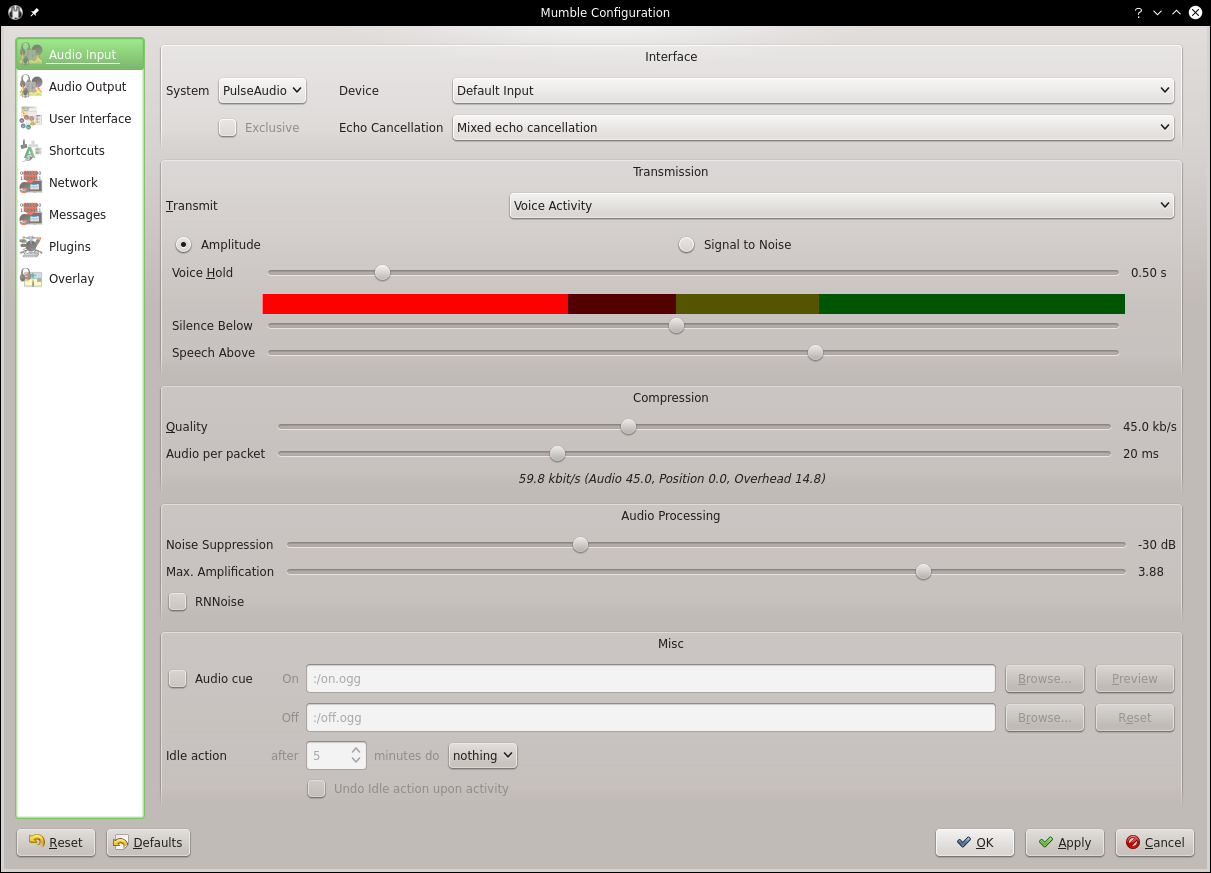Click the '59.8 kbit/s' bandwidth summary text

tap(672, 479)
